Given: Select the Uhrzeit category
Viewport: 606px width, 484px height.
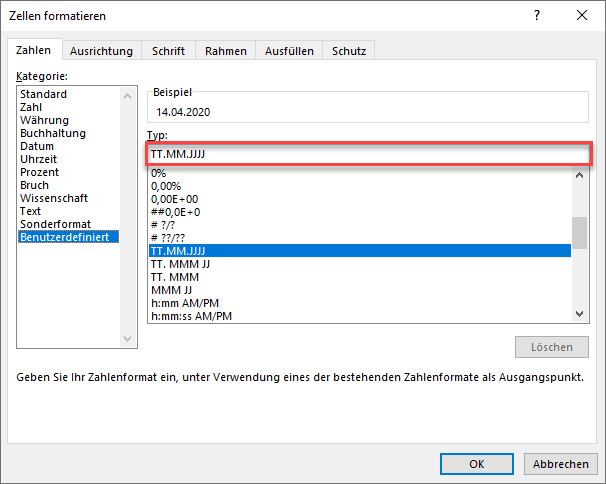Looking at the screenshot, I should click(69, 159).
